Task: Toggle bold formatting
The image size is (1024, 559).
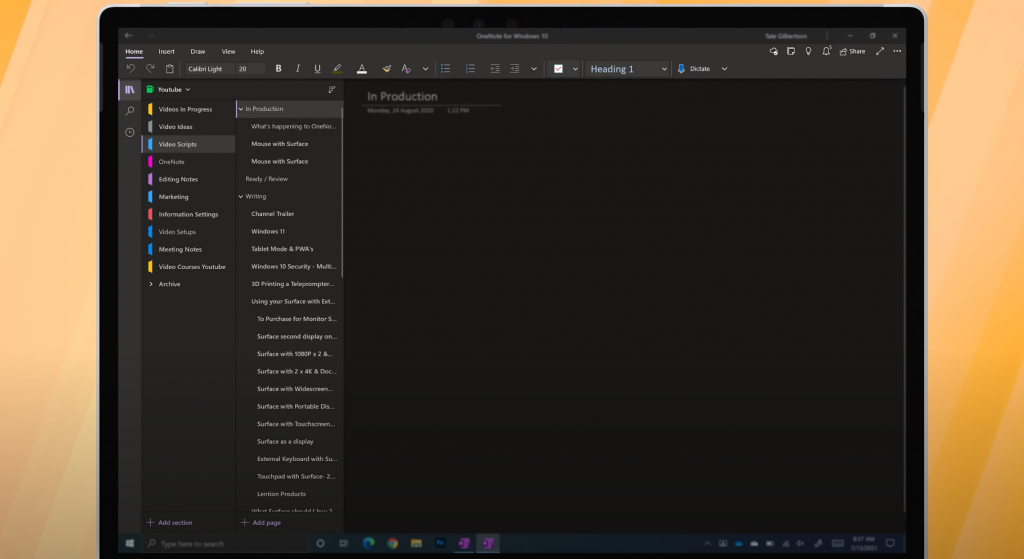Action: coord(278,69)
